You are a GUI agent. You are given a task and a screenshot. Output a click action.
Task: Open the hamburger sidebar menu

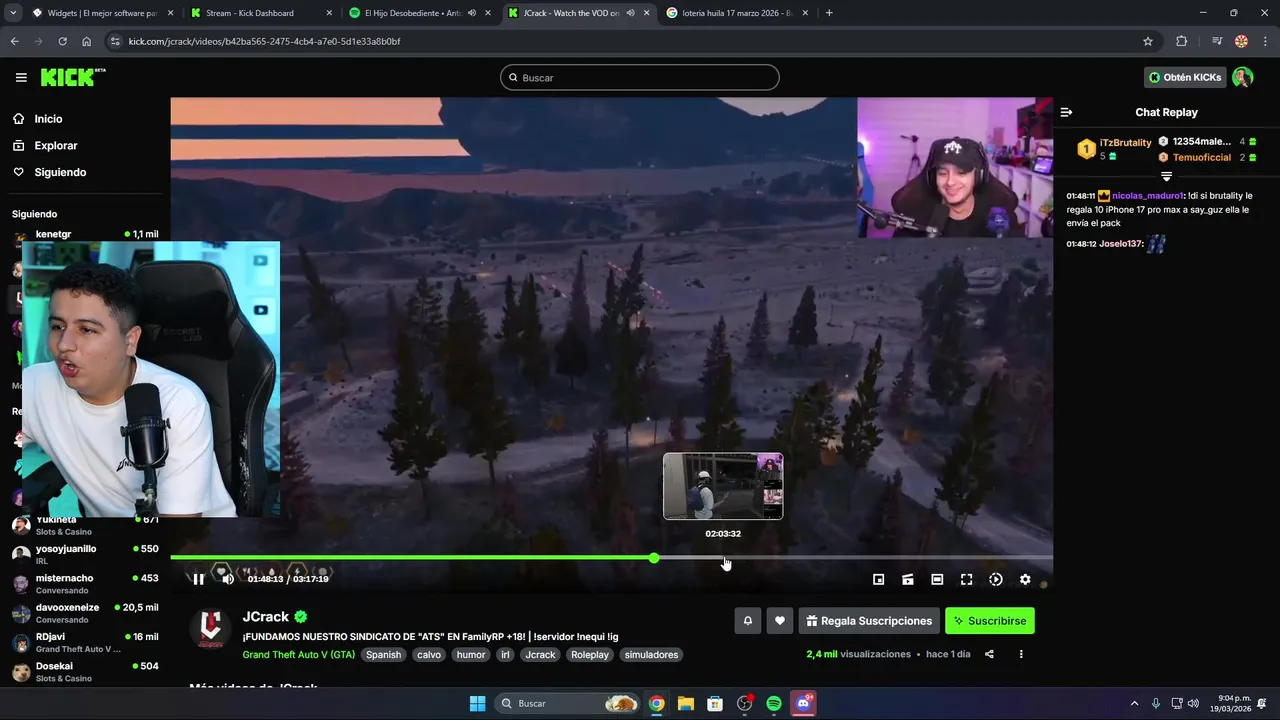21,77
